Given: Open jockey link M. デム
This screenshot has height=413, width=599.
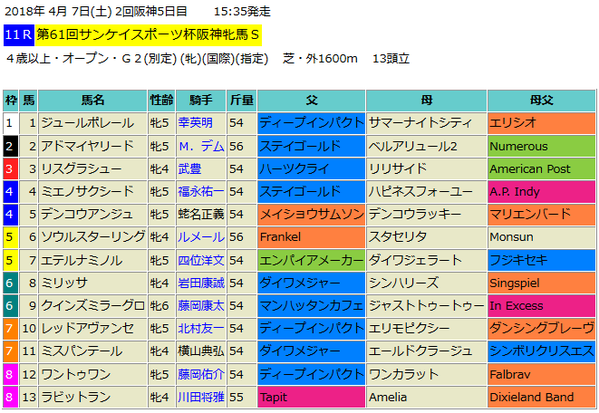Looking at the screenshot, I should [201, 146].
